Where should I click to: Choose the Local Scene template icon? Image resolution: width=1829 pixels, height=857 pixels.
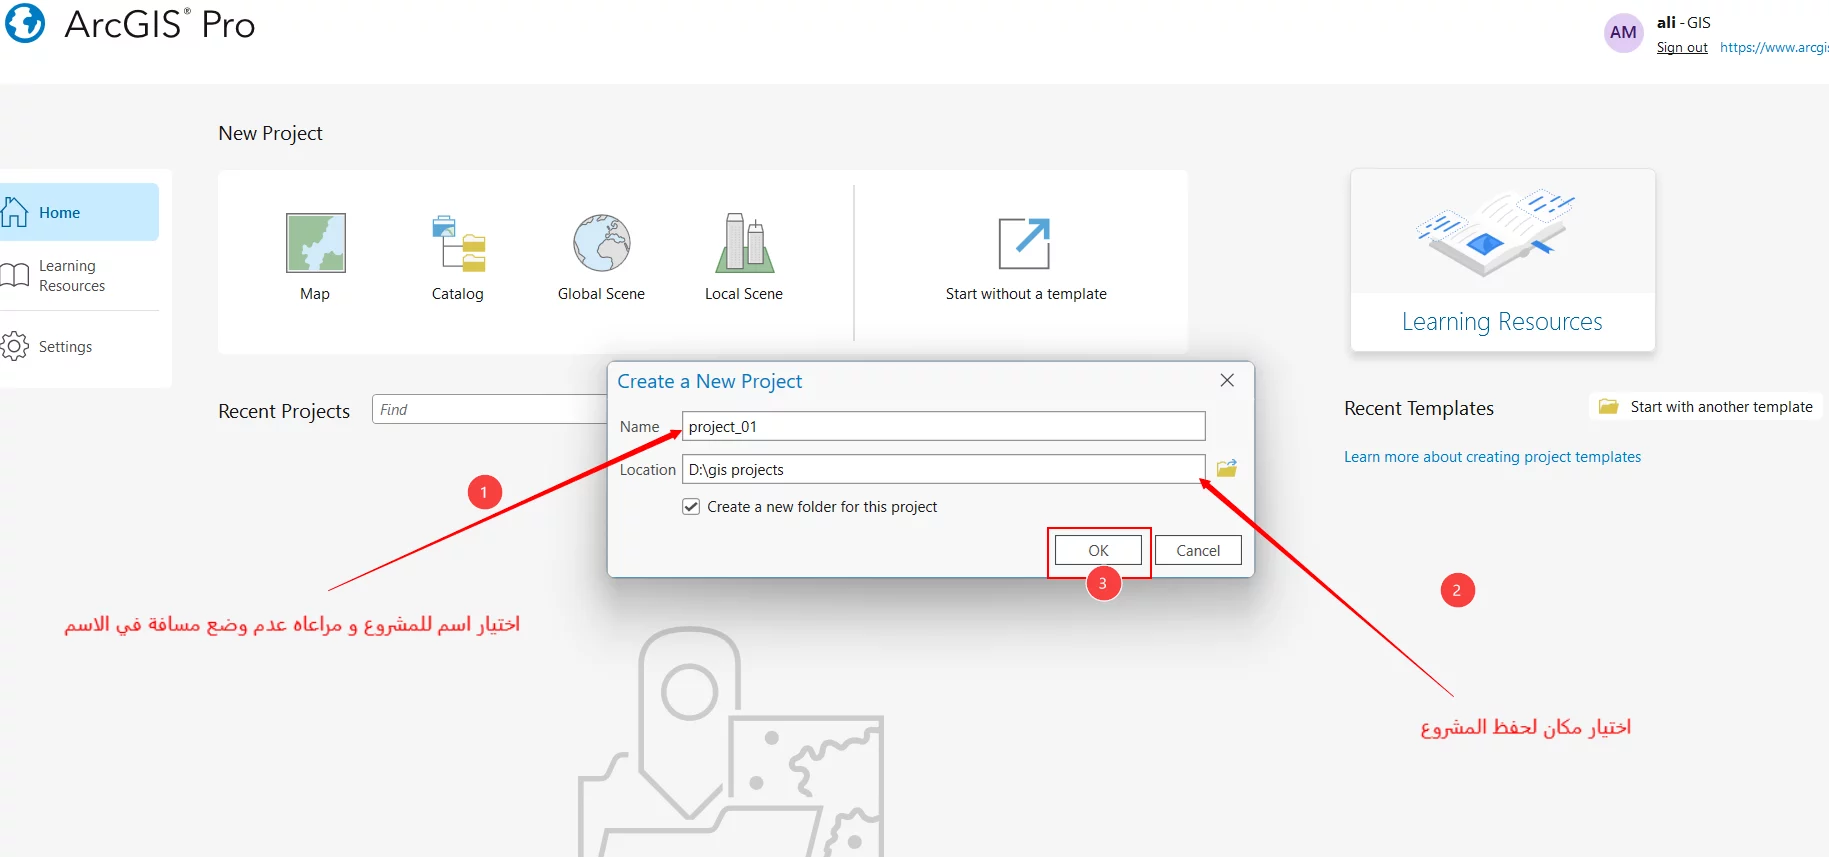tap(745, 243)
